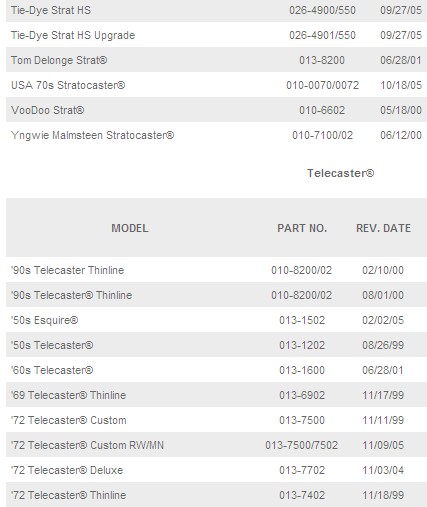This screenshot has height=507, width=427.
Task: Open '72 Telecaster Custom part 013-7500
Action: (x=69, y=420)
